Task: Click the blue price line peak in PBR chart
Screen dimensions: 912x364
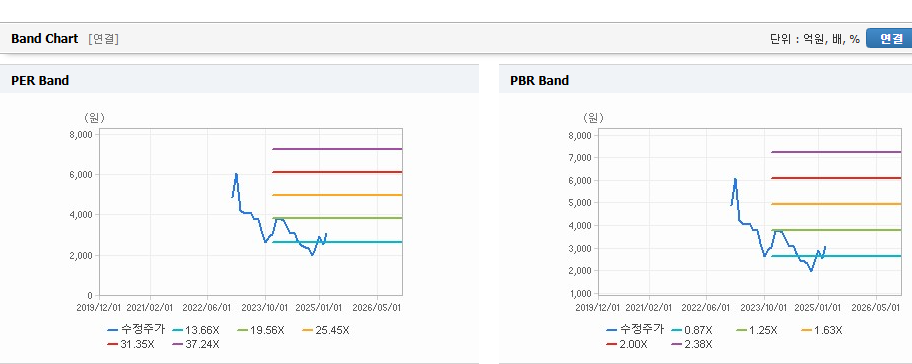Action: coord(735,179)
